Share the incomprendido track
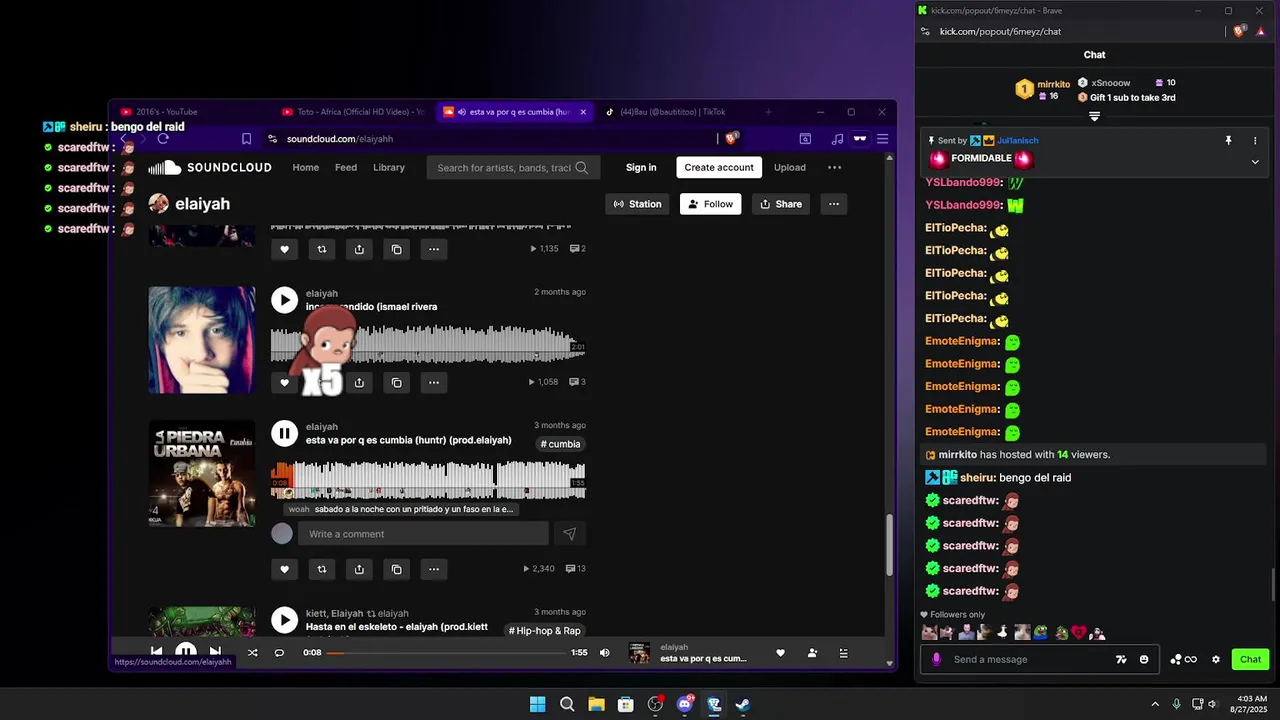The height and width of the screenshot is (720, 1280). (359, 382)
